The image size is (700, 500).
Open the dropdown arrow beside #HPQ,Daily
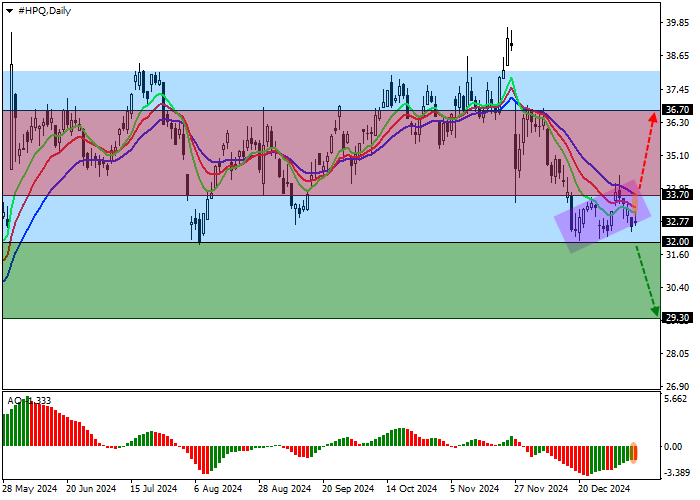click(9, 10)
